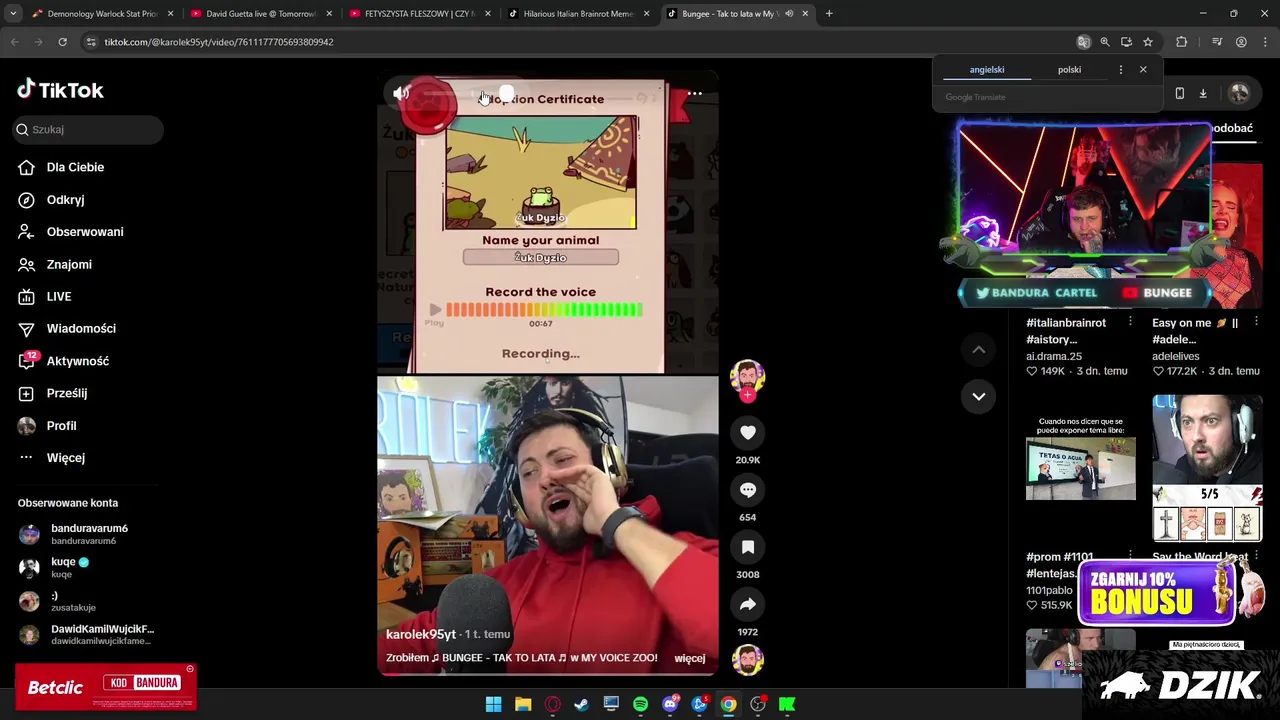Click the TikTok logo
Viewport: 1280px width, 720px height.
60,90
